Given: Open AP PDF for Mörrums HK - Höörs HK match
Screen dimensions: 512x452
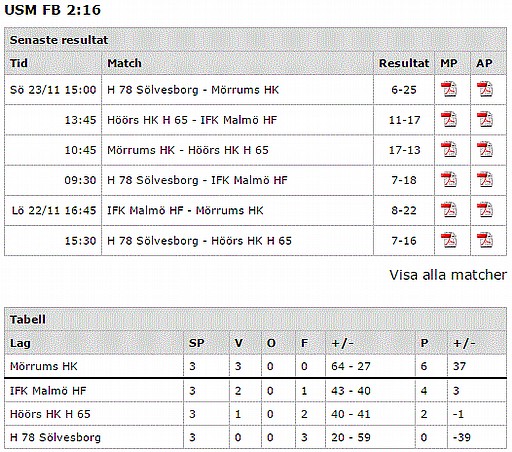Looking at the screenshot, I should point(485,150).
